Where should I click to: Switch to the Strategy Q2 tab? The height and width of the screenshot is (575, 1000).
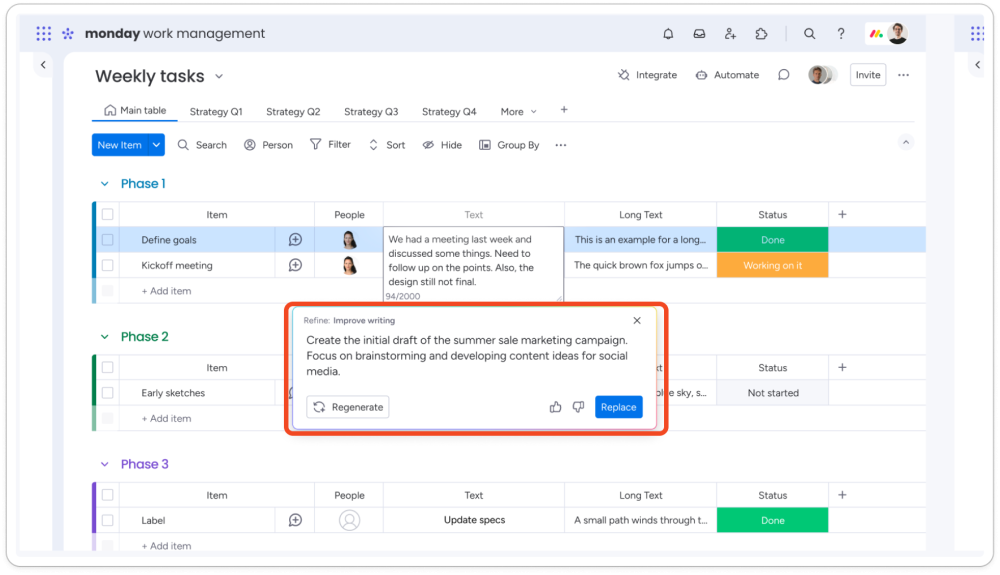[293, 112]
